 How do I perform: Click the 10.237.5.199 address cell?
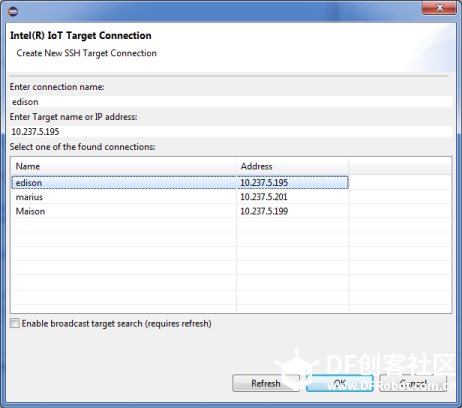(x=292, y=211)
